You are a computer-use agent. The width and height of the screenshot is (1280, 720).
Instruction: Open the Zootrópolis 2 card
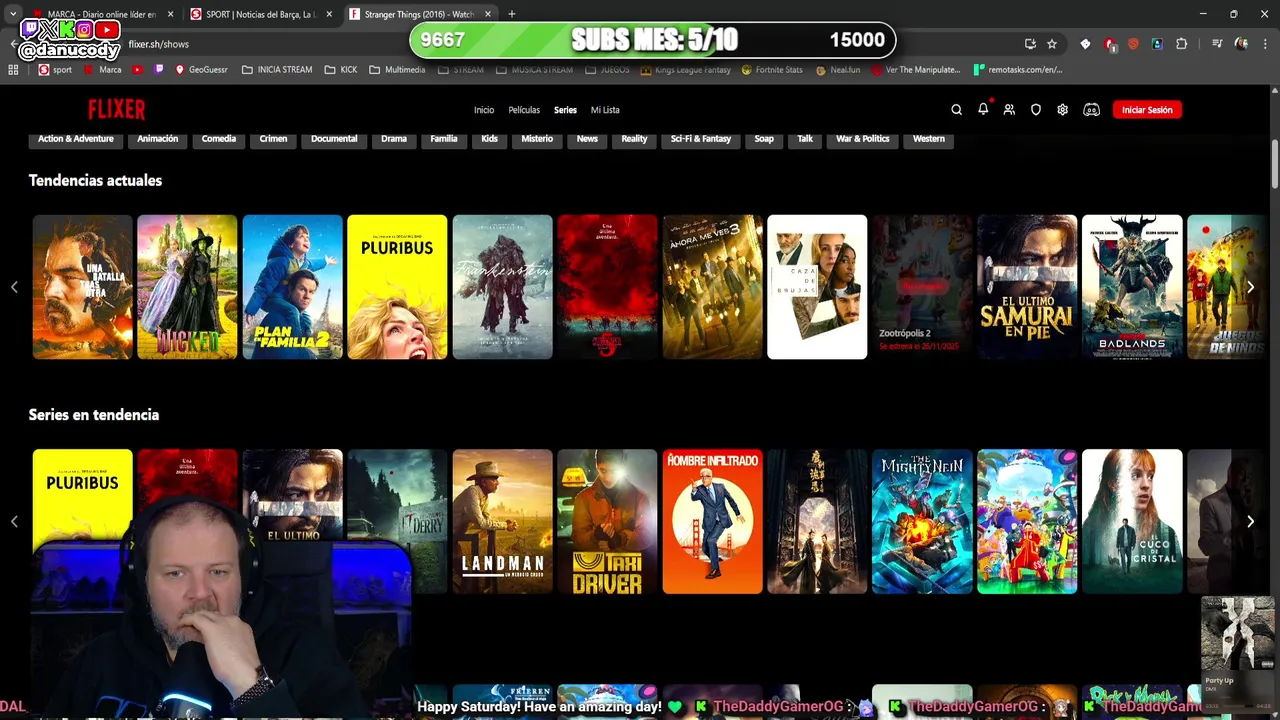(x=922, y=287)
